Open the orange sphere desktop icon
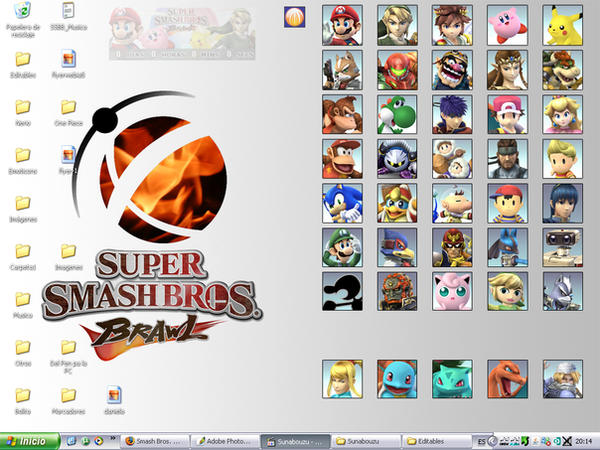The height and width of the screenshot is (450, 600). (295, 17)
